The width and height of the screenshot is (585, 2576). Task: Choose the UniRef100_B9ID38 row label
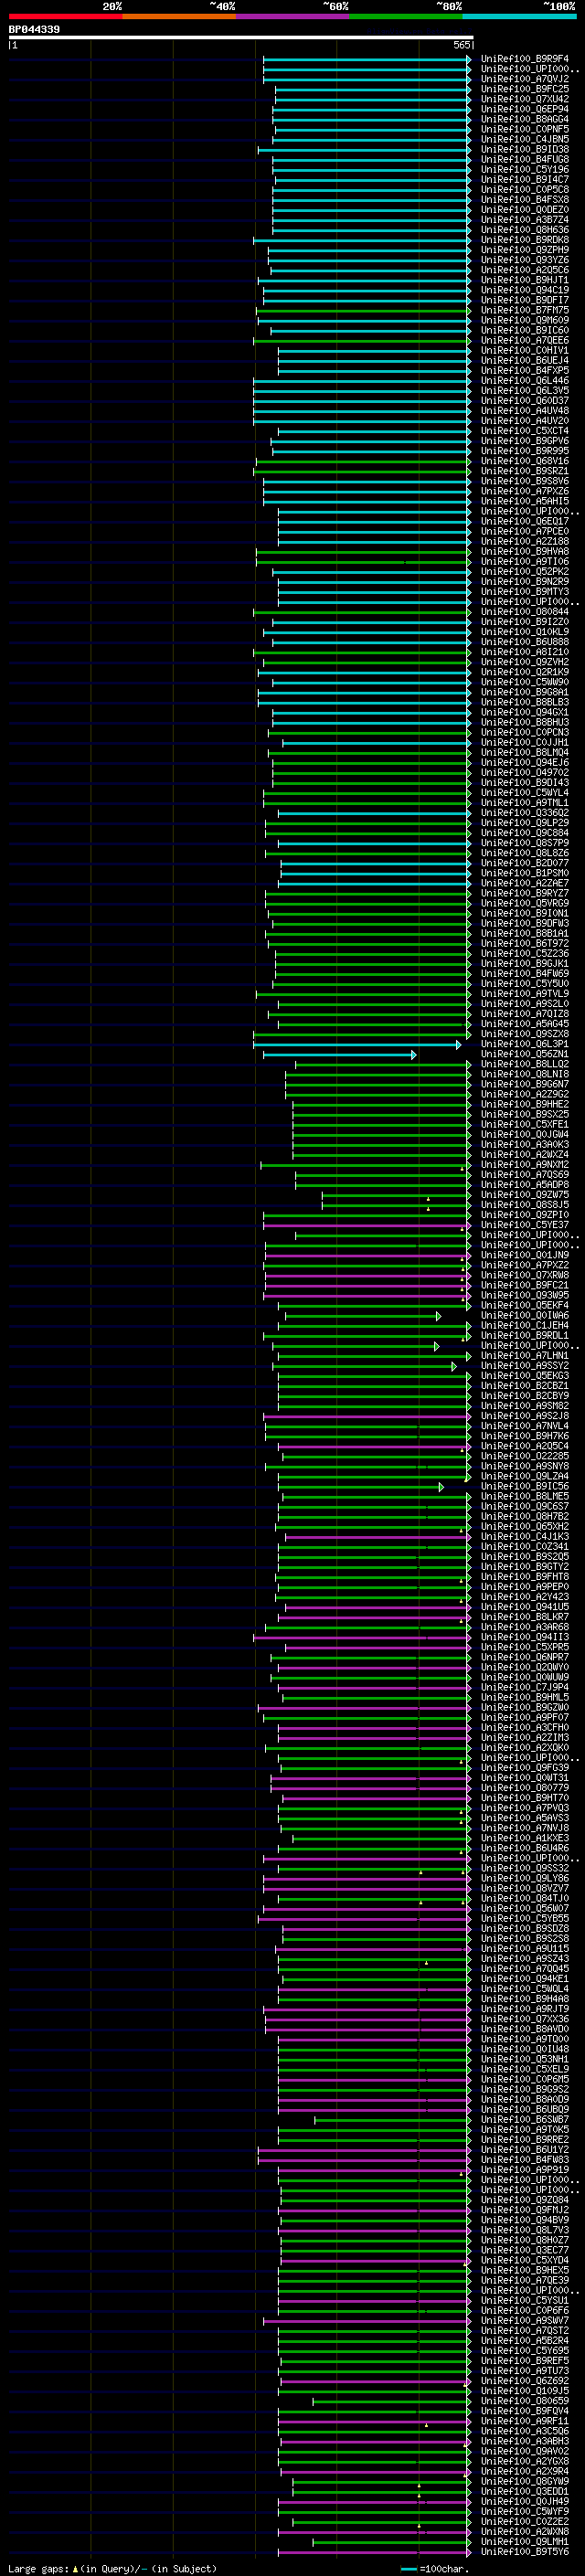tap(525, 149)
